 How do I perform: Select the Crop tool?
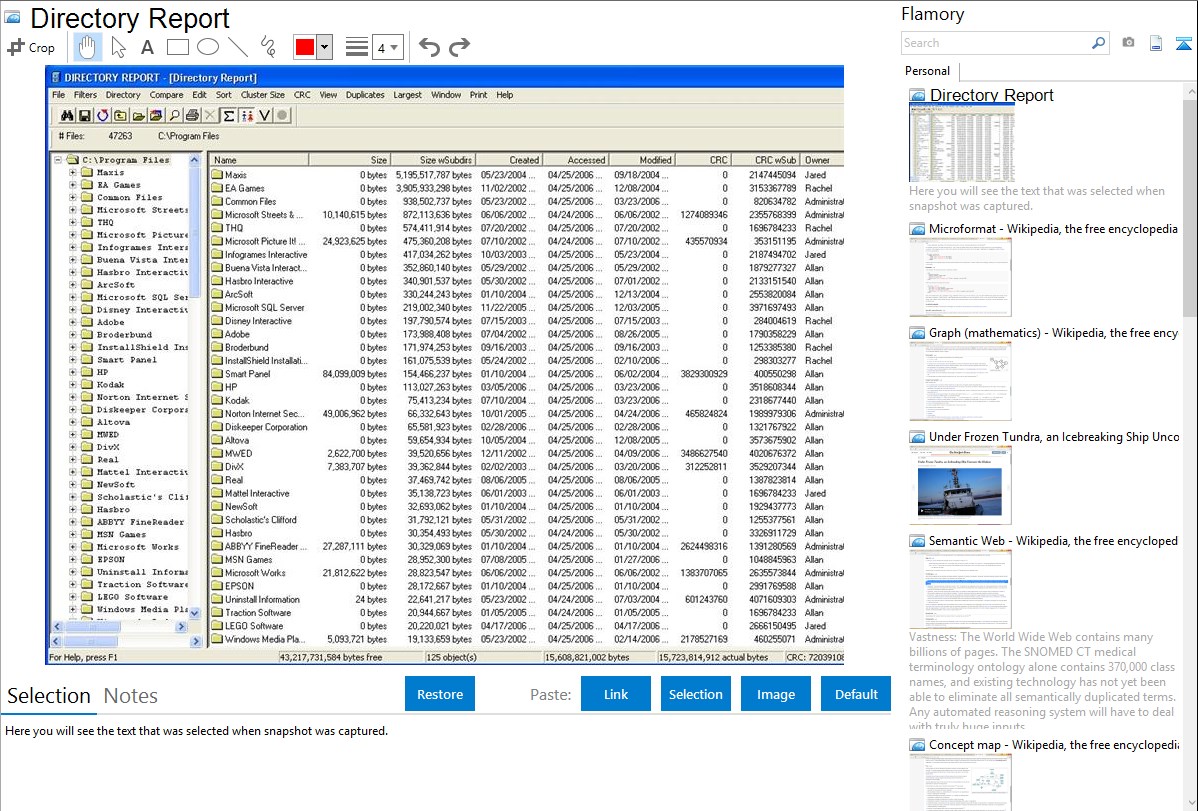point(31,47)
